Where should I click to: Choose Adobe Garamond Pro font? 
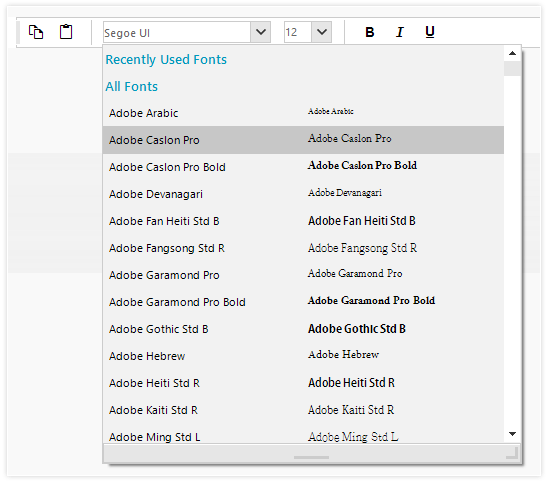tap(303, 275)
